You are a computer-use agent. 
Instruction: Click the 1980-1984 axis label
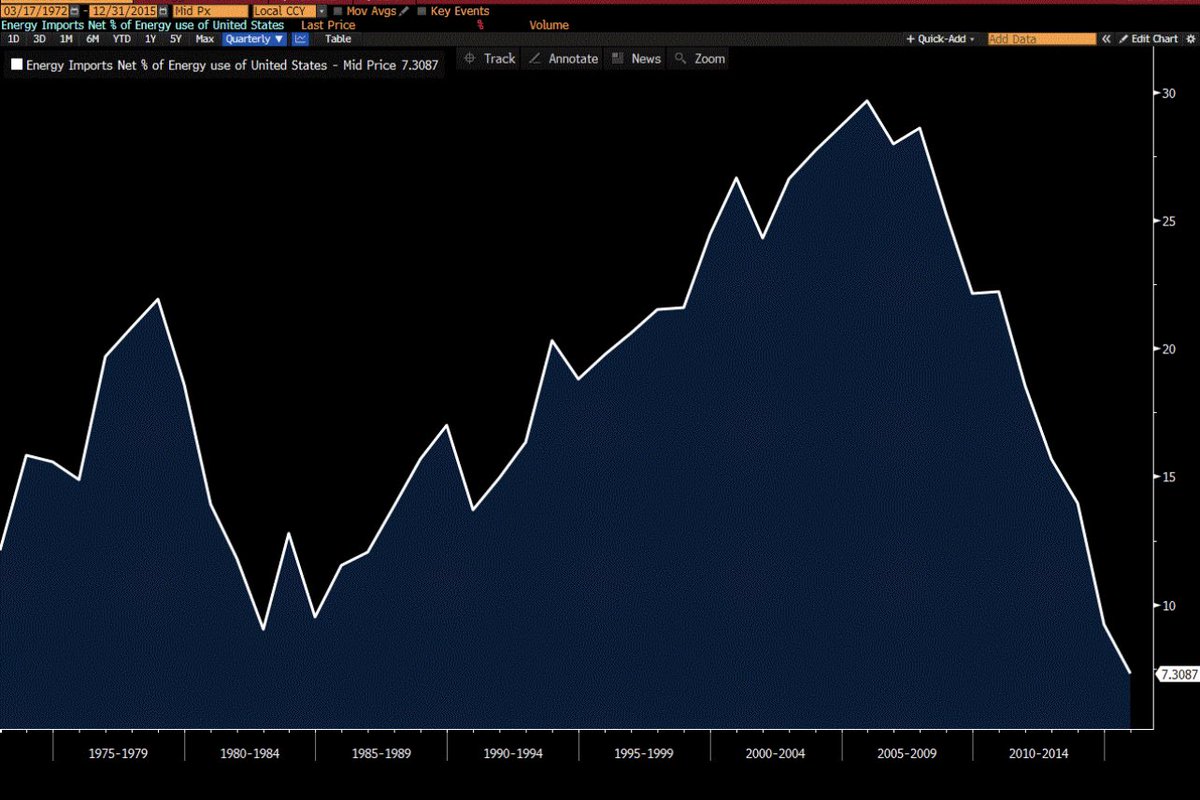[x=250, y=752]
